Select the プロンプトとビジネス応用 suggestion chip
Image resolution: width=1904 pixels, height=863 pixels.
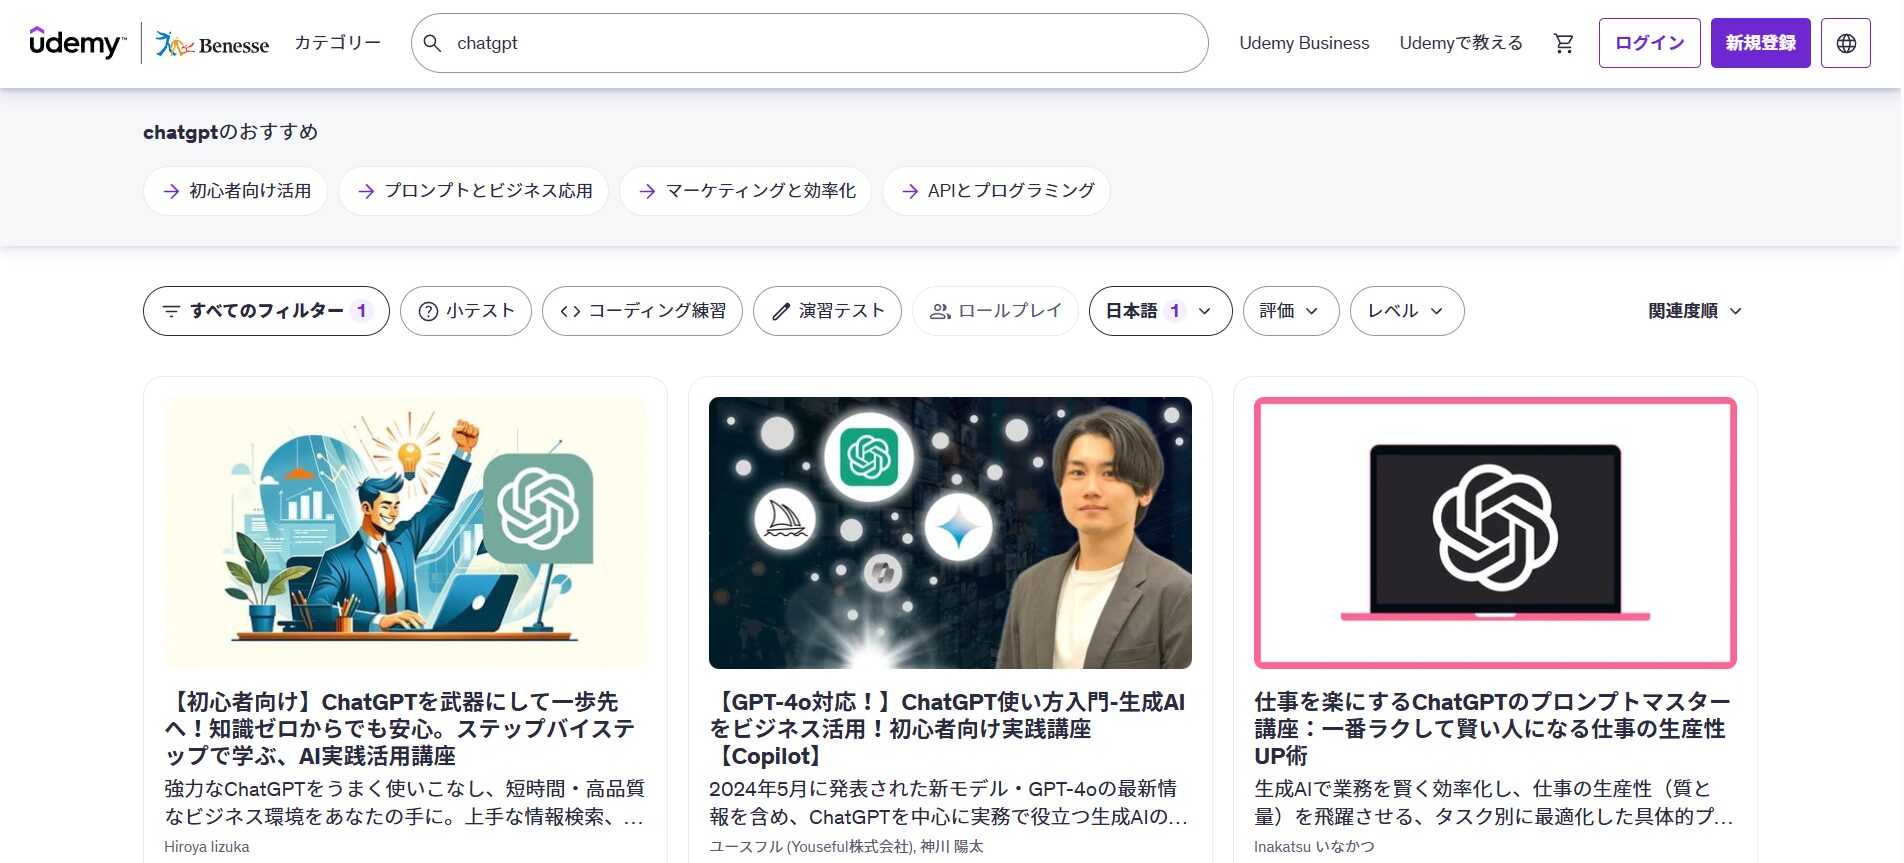(474, 191)
